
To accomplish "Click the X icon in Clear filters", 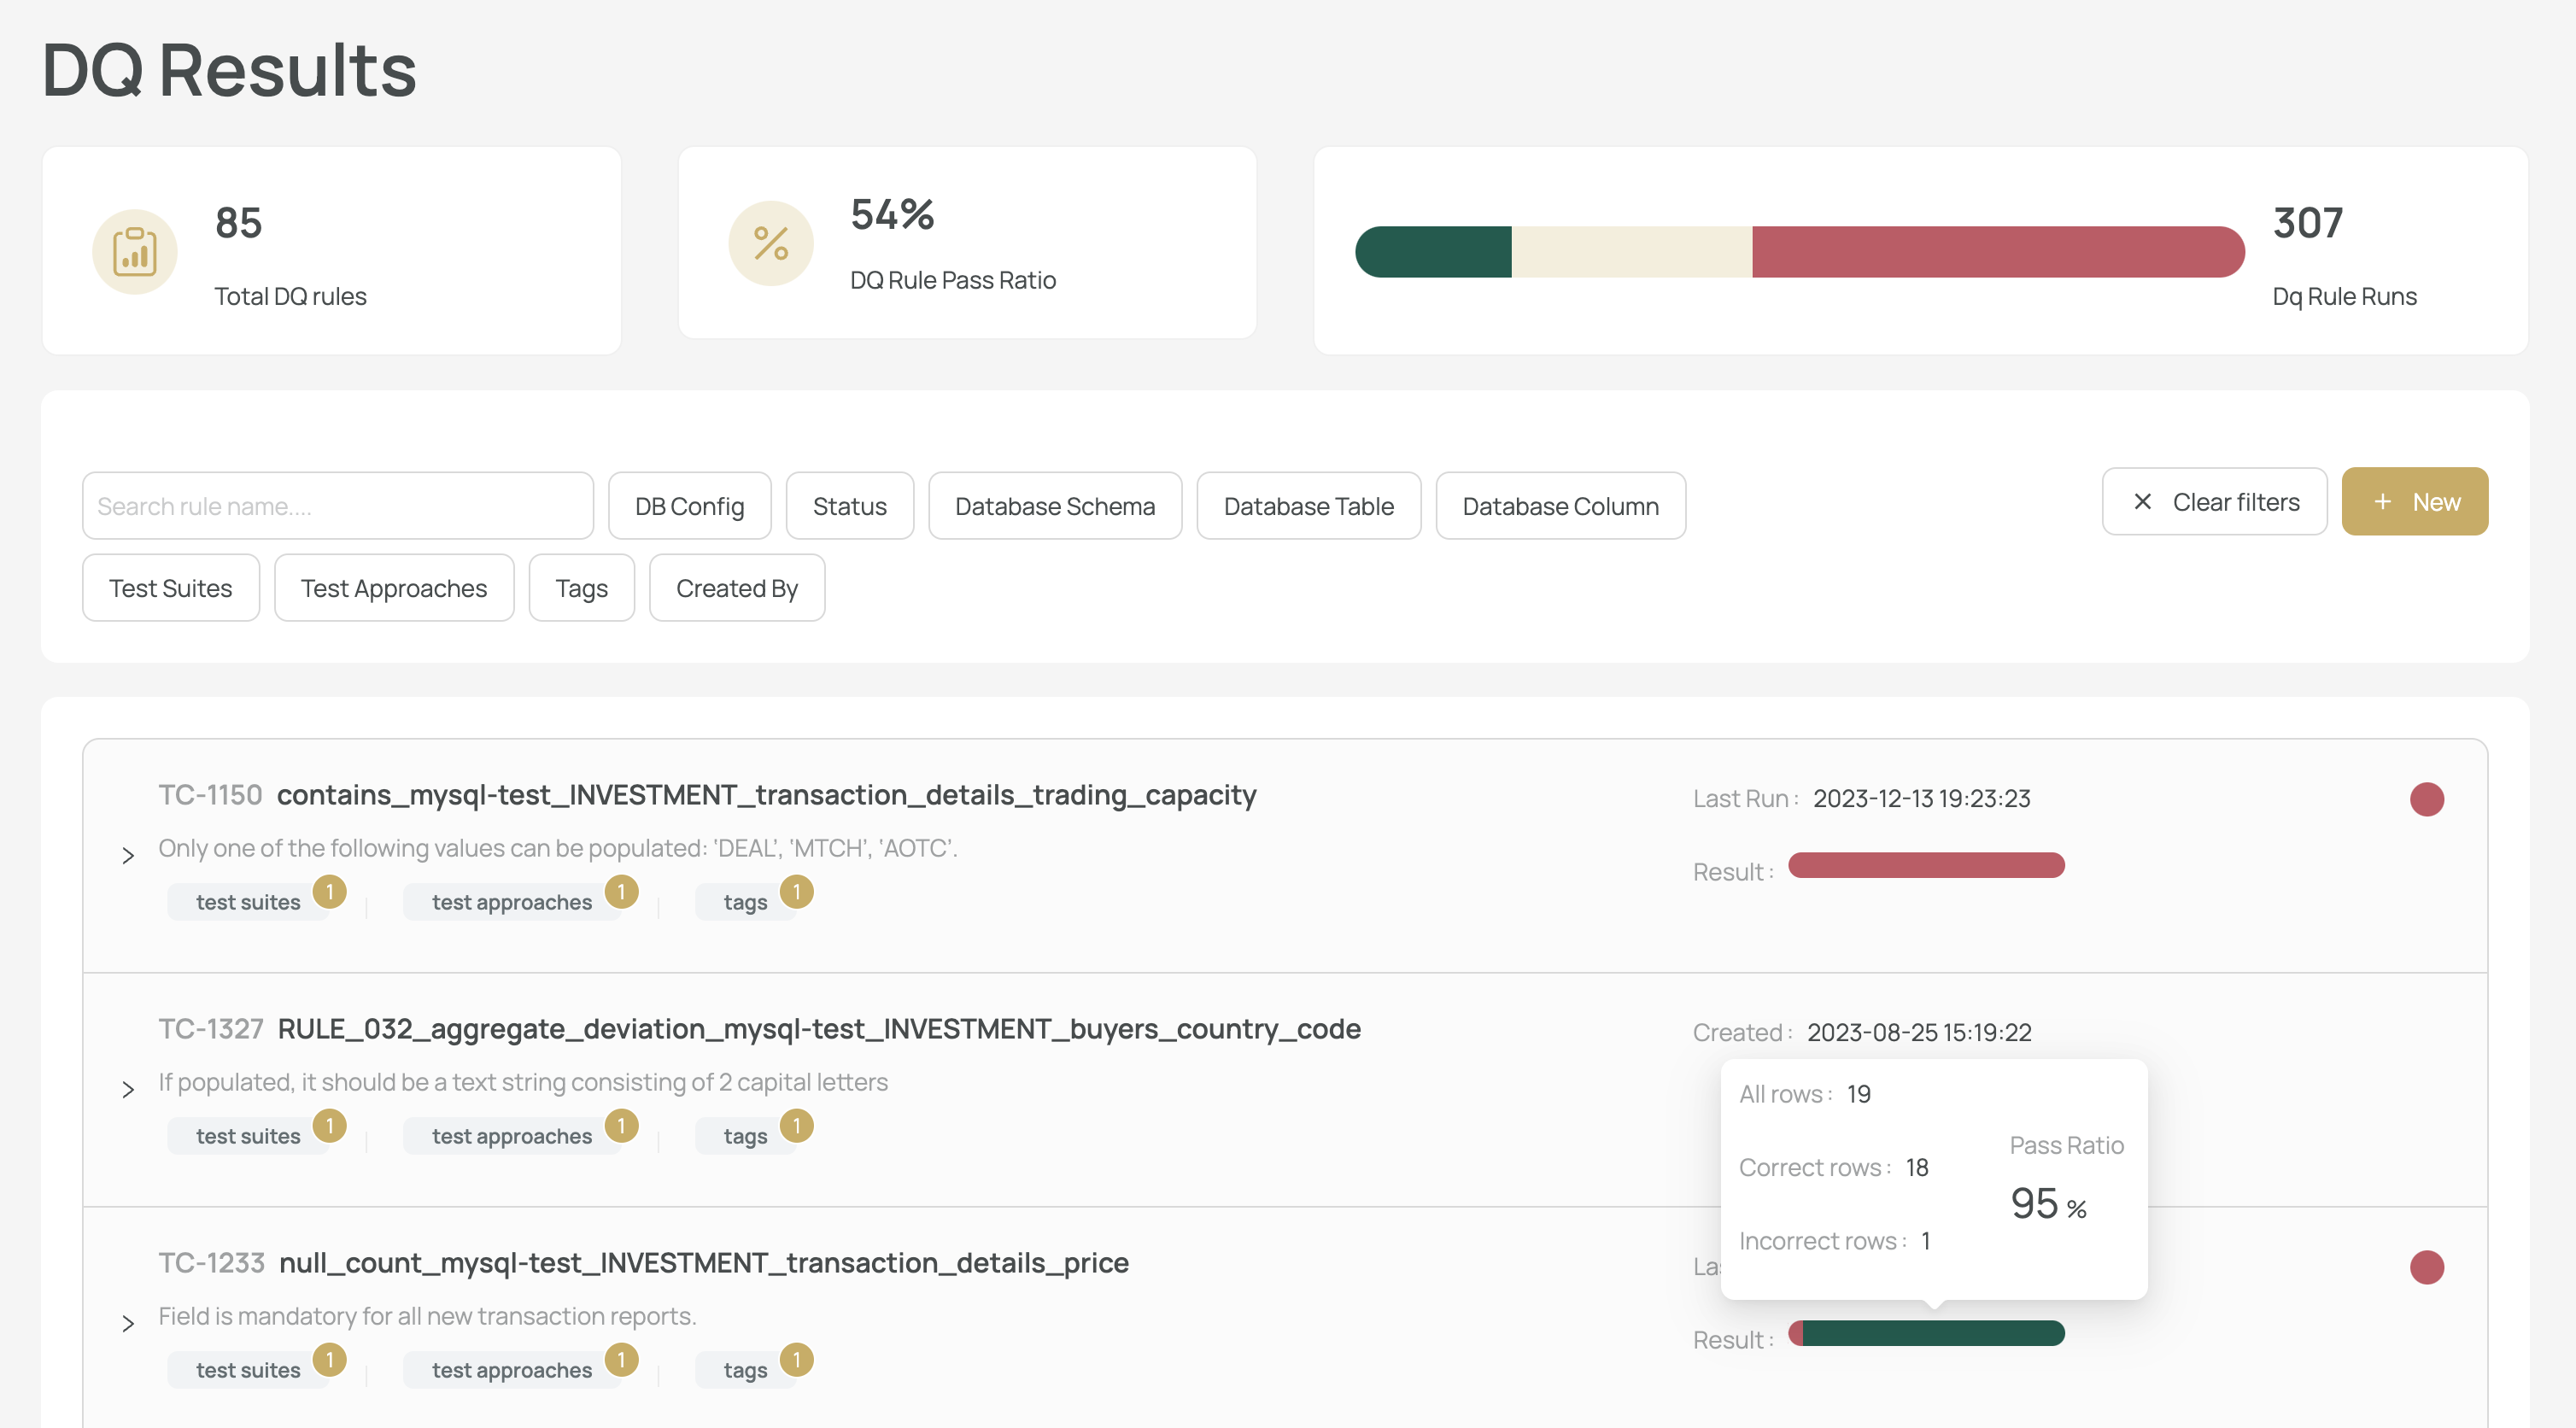I will point(2142,502).
